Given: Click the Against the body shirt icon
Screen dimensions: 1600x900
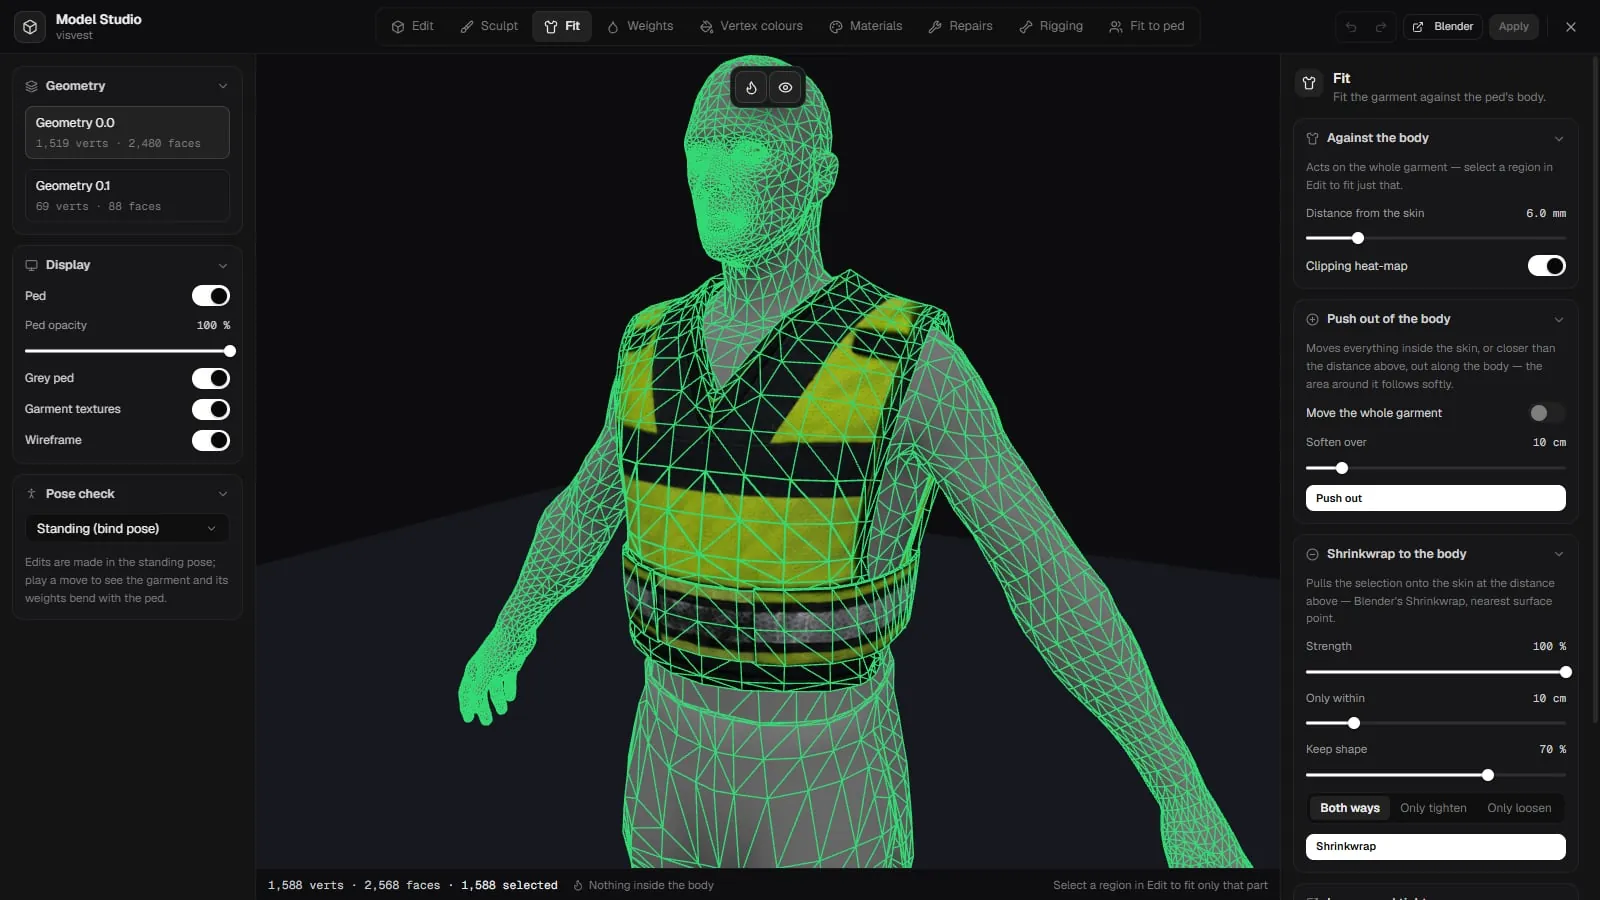Looking at the screenshot, I should (x=1312, y=138).
